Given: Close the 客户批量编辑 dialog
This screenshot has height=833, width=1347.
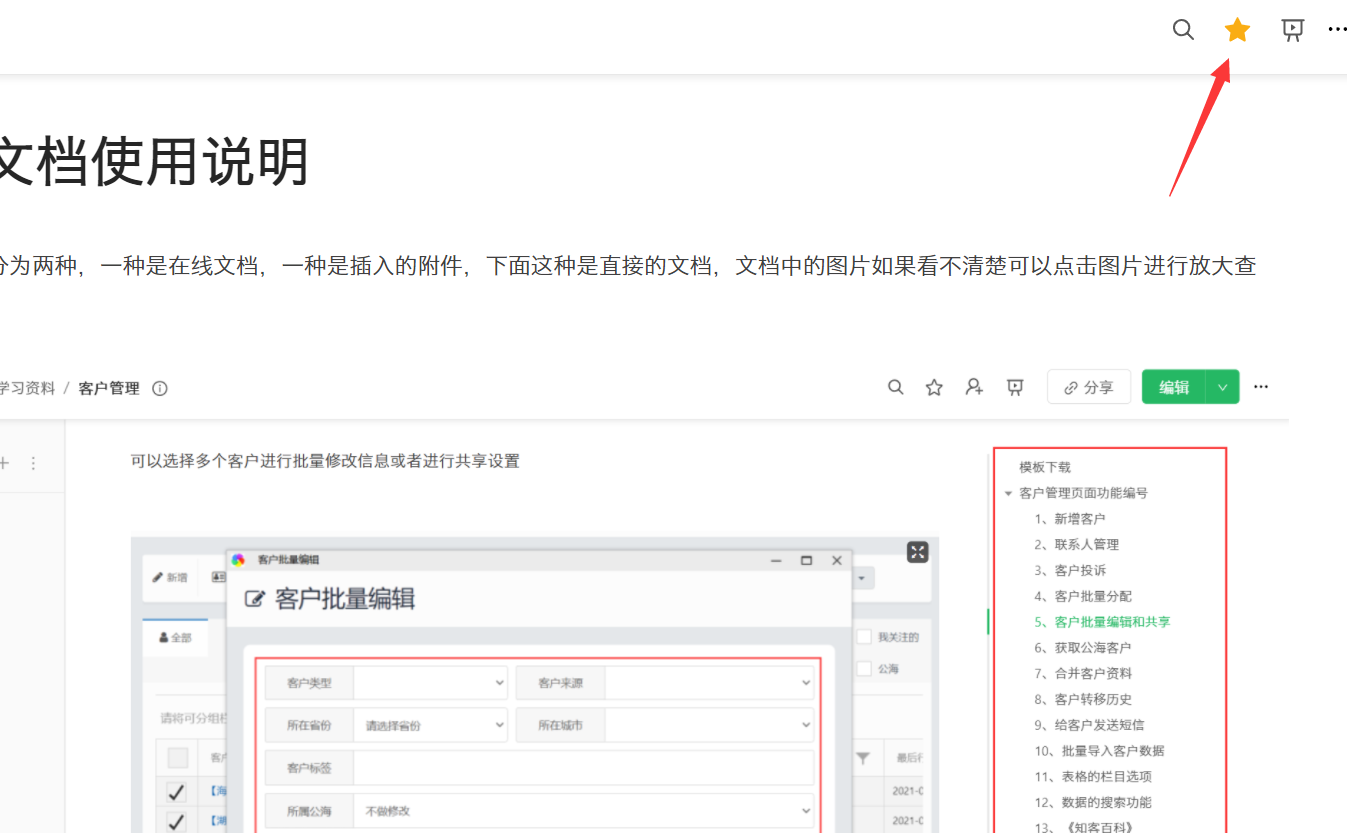Looking at the screenshot, I should (837, 561).
